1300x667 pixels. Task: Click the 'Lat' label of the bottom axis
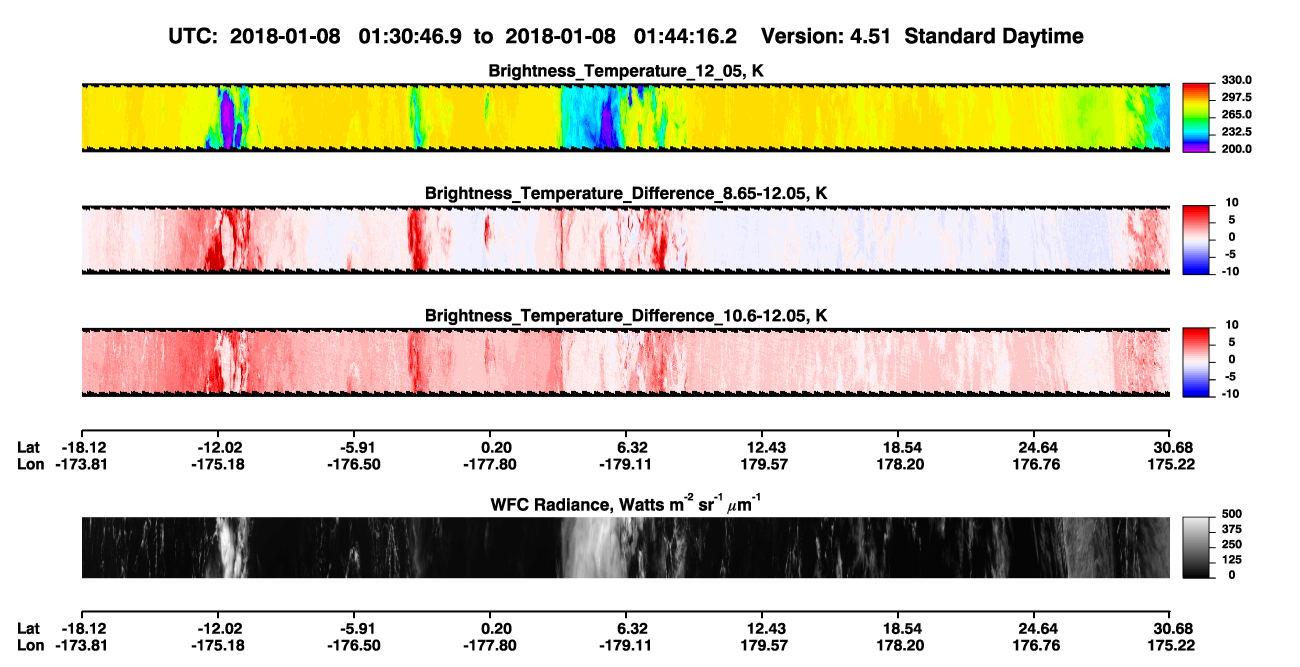[30, 629]
